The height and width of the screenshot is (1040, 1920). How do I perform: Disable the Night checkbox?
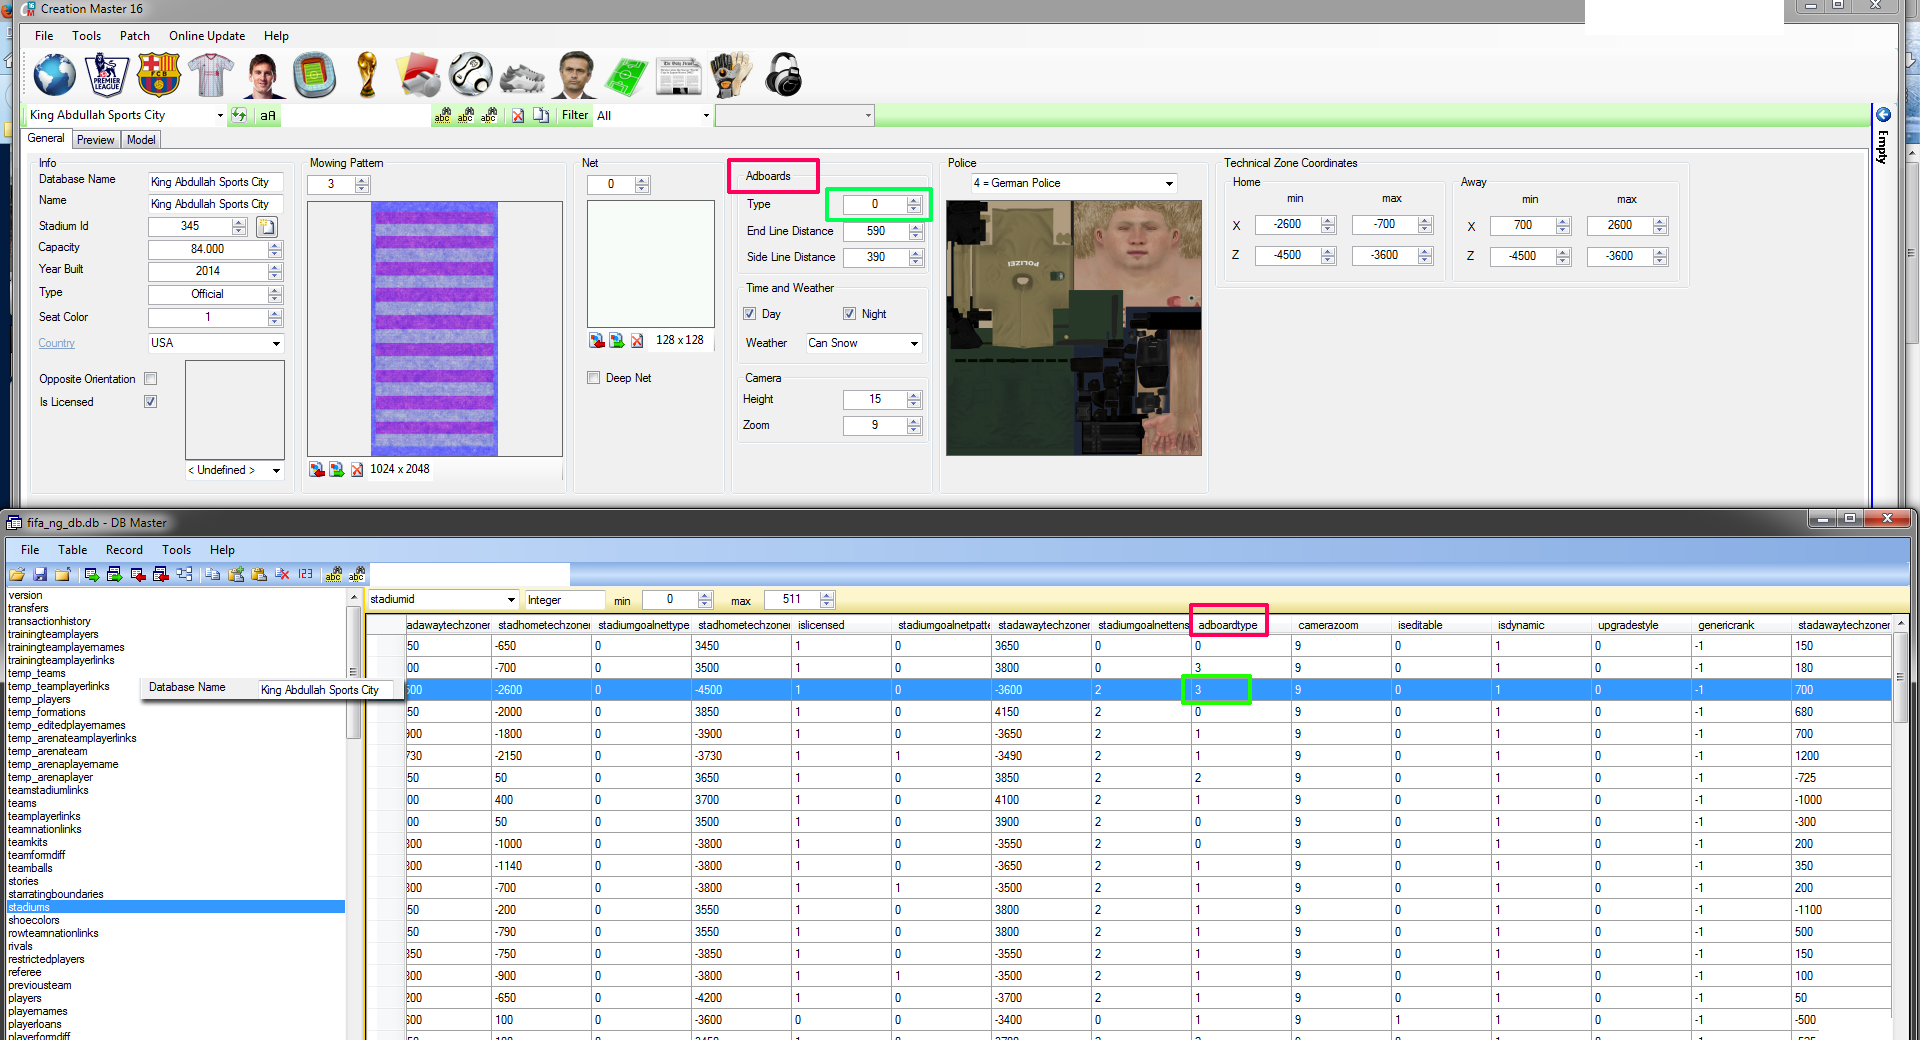(849, 314)
